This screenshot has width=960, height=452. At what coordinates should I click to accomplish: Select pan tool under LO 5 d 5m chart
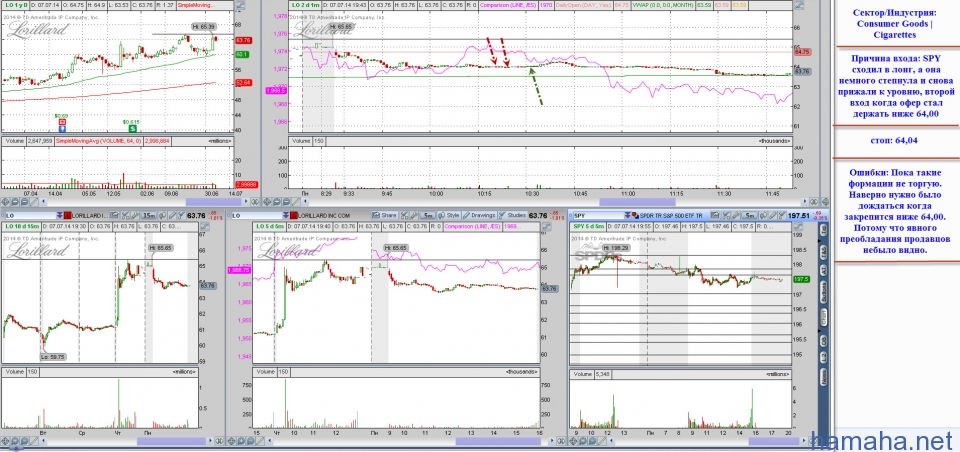point(231,440)
